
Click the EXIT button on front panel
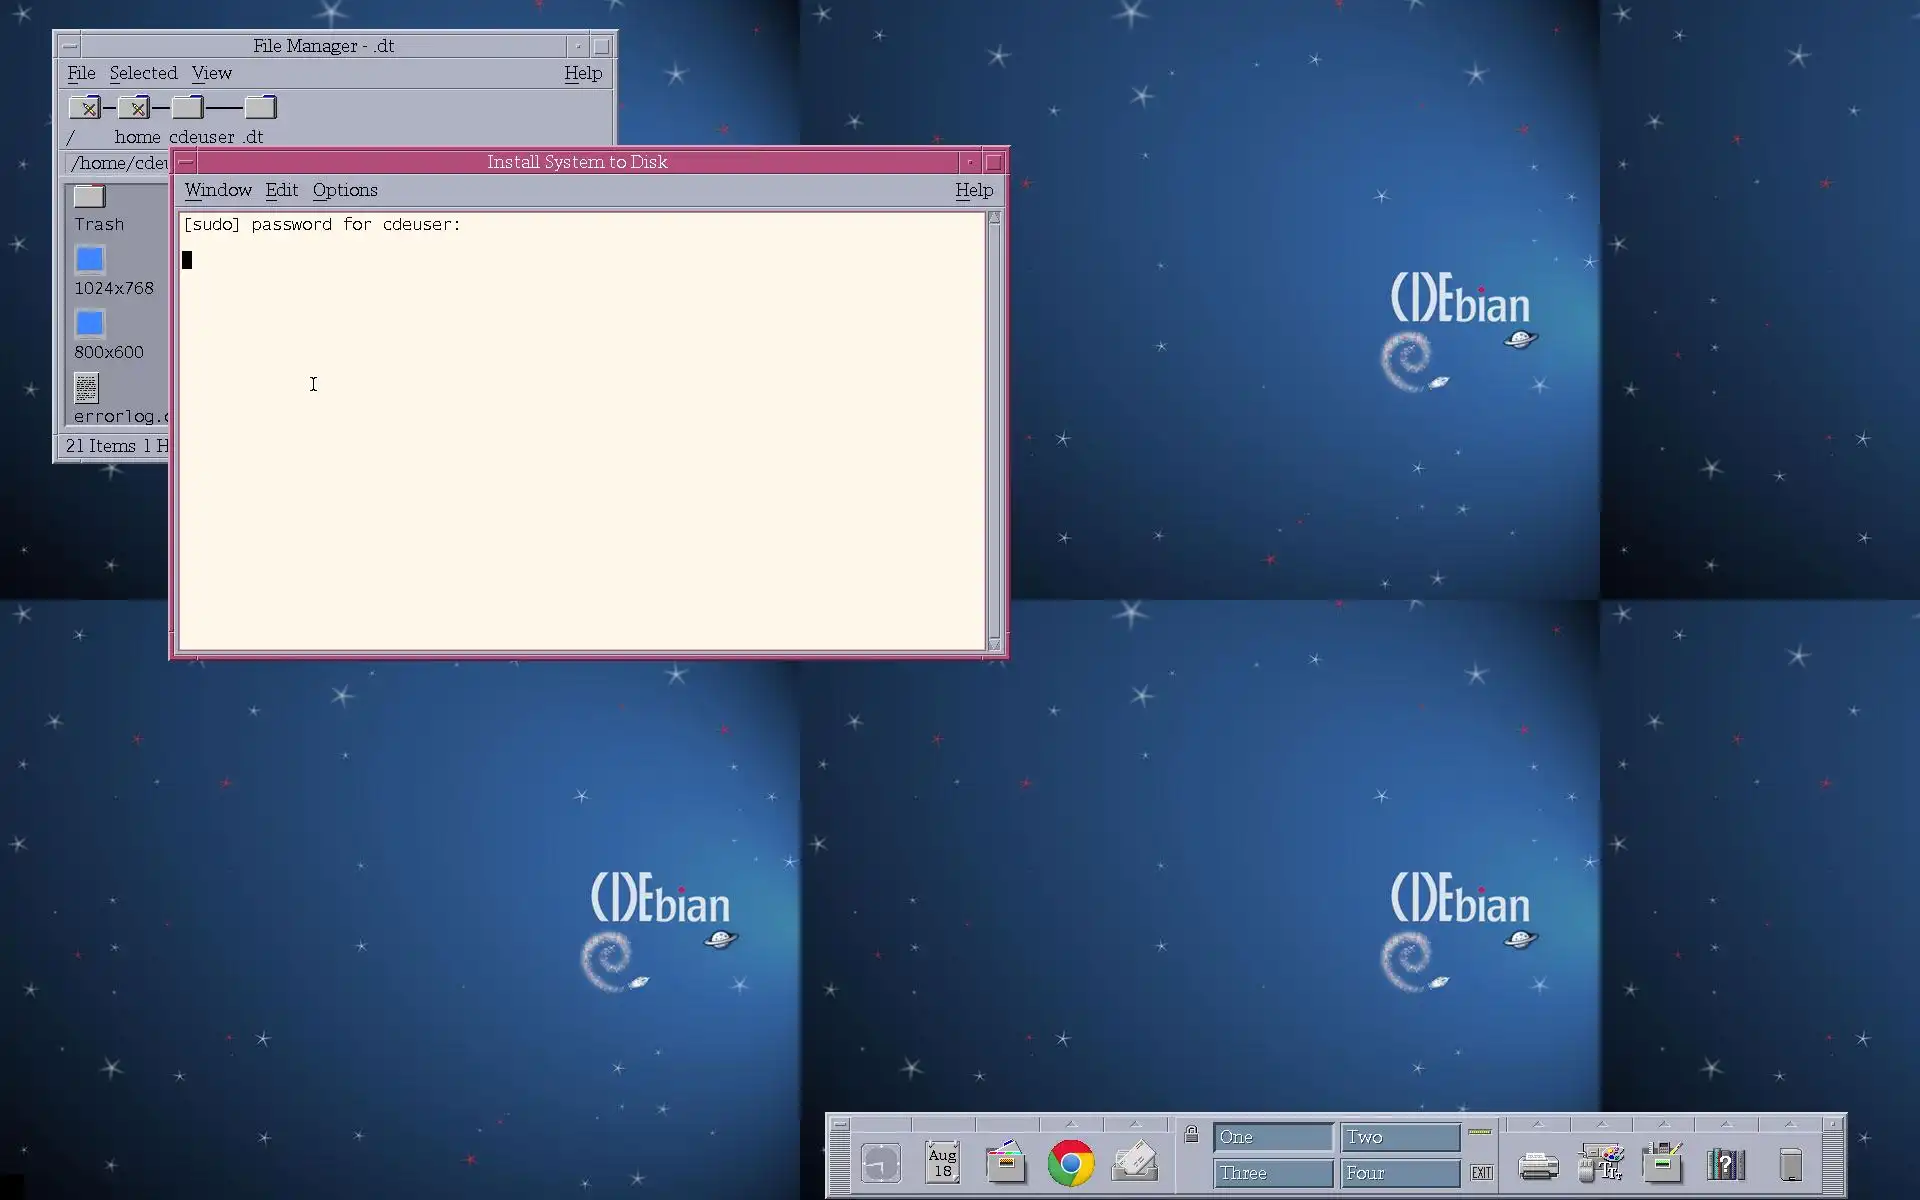pyautogui.click(x=1481, y=1173)
